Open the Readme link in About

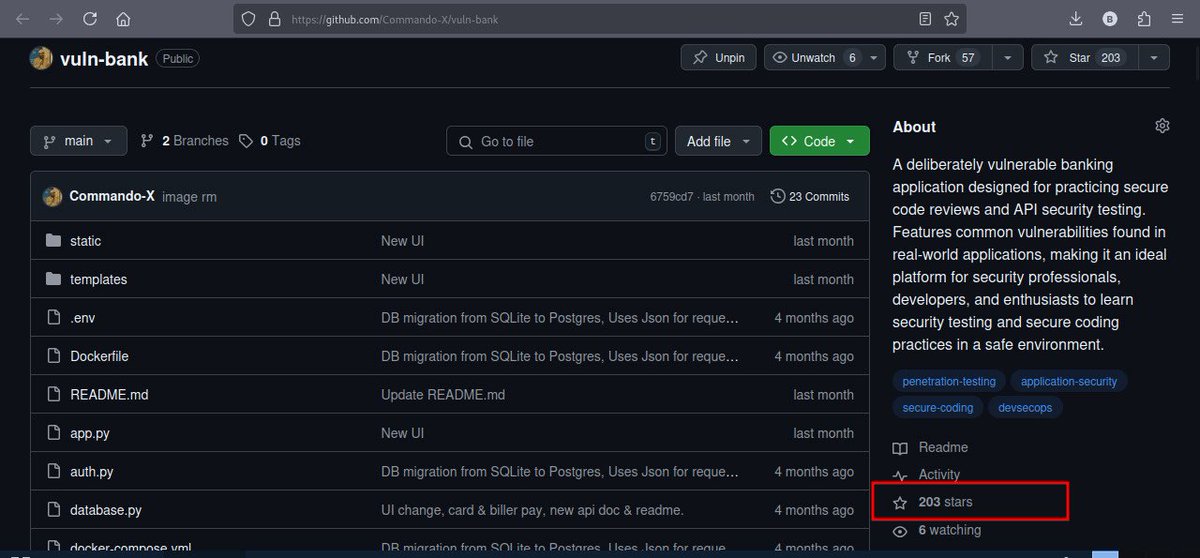pos(943,448)
